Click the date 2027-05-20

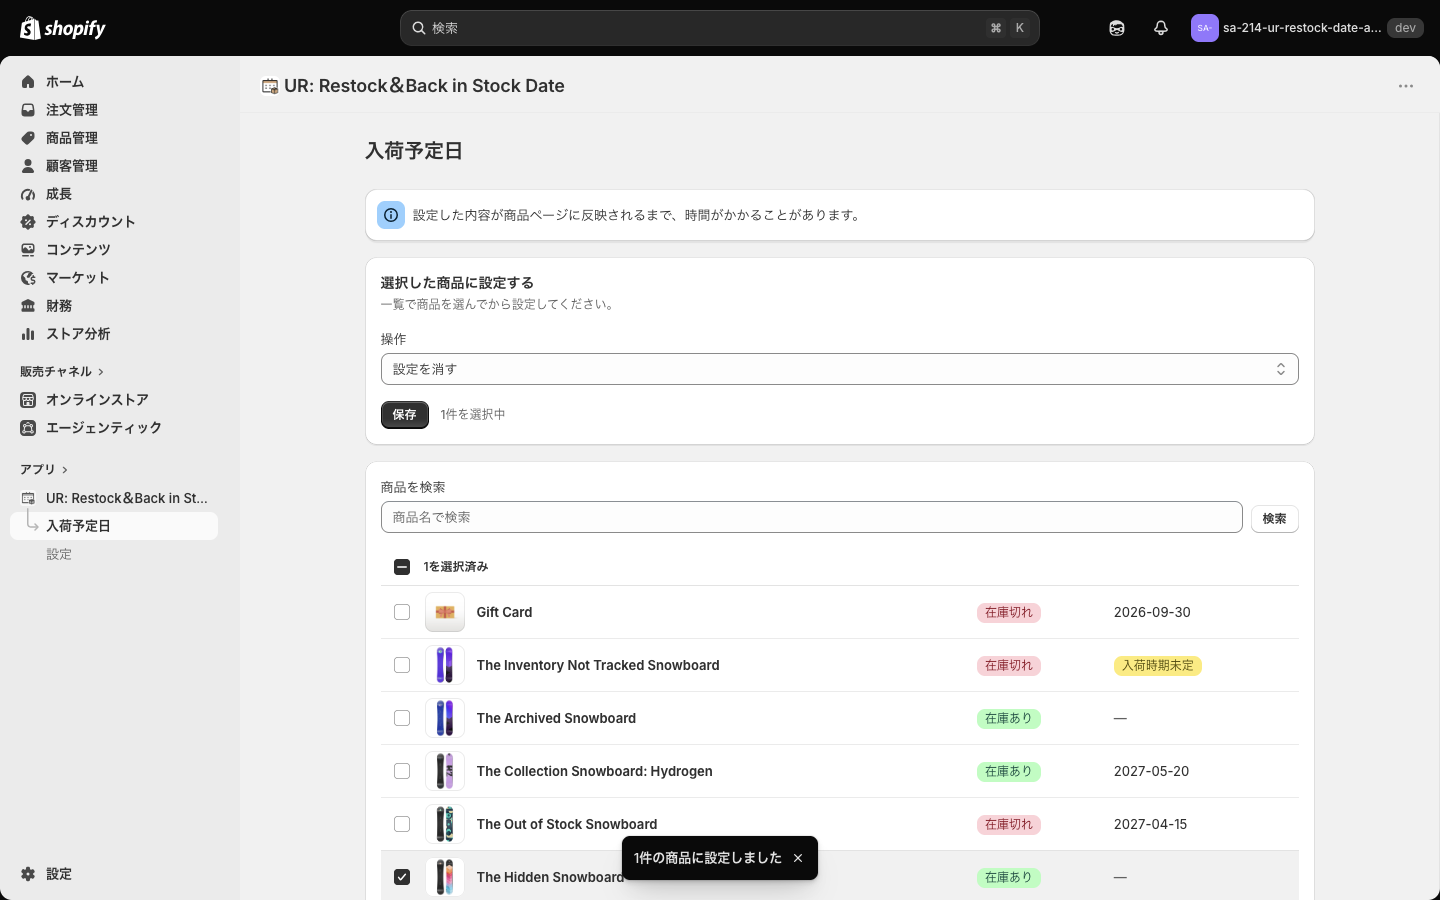pyautogui.click(x=1151, y=771)
